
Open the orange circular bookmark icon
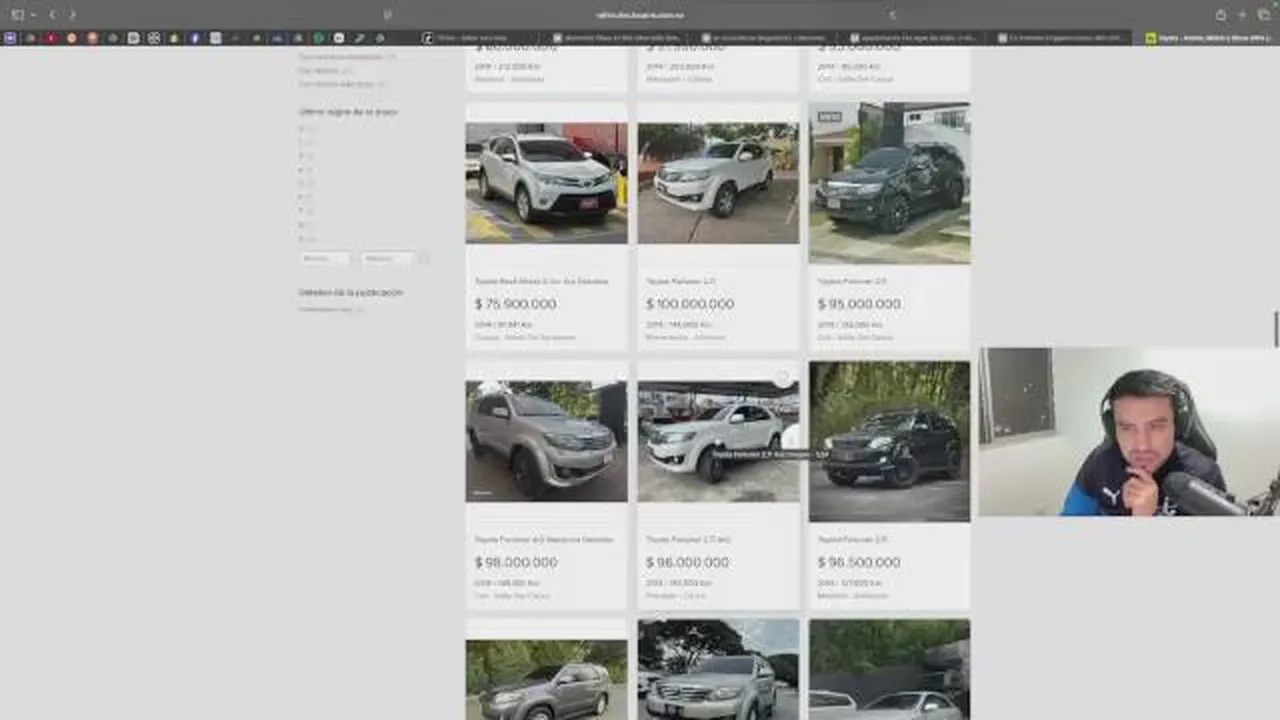pyautogui.click(x=71, y=38)
